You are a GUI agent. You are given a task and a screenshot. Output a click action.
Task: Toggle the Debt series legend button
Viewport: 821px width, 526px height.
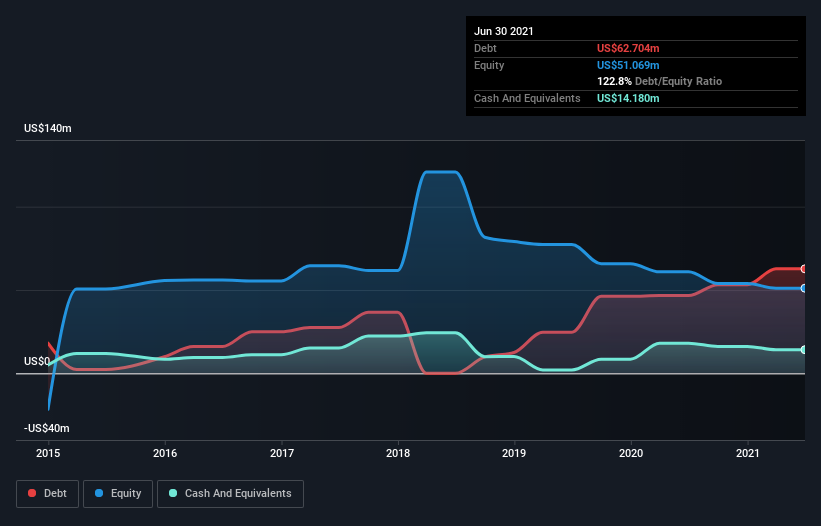48,494
